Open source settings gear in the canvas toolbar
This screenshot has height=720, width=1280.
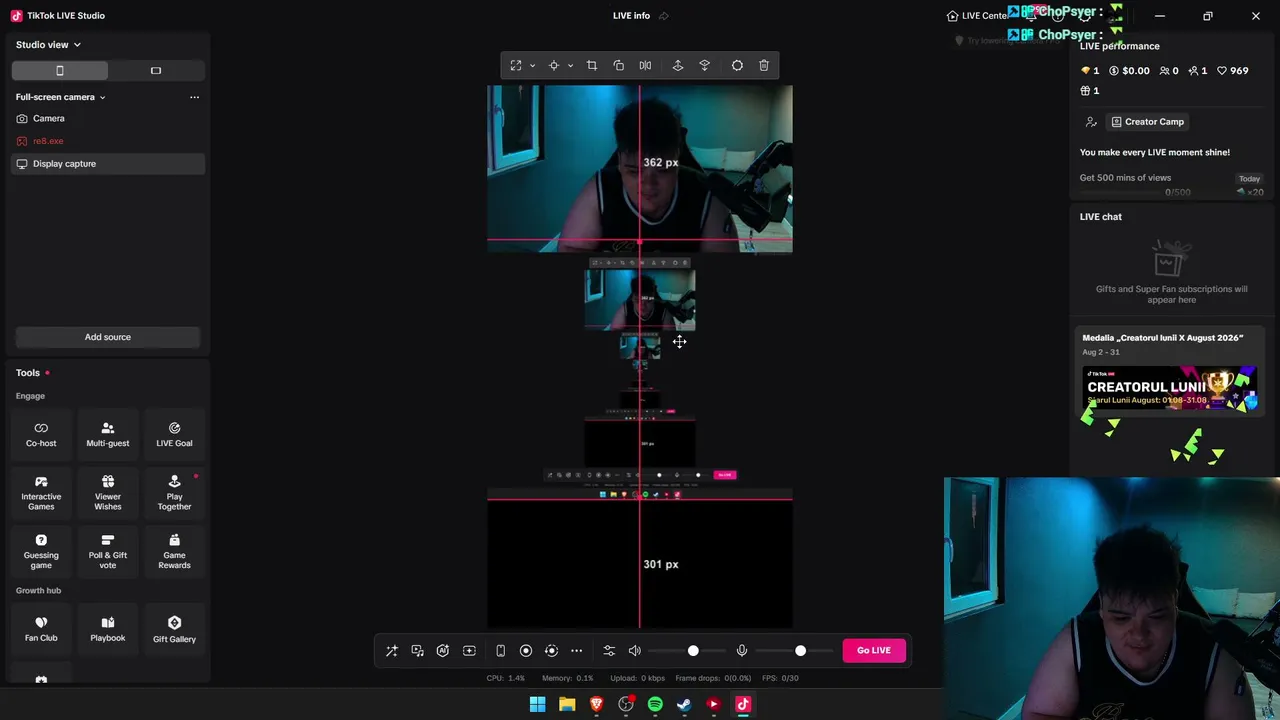[737, 66]
